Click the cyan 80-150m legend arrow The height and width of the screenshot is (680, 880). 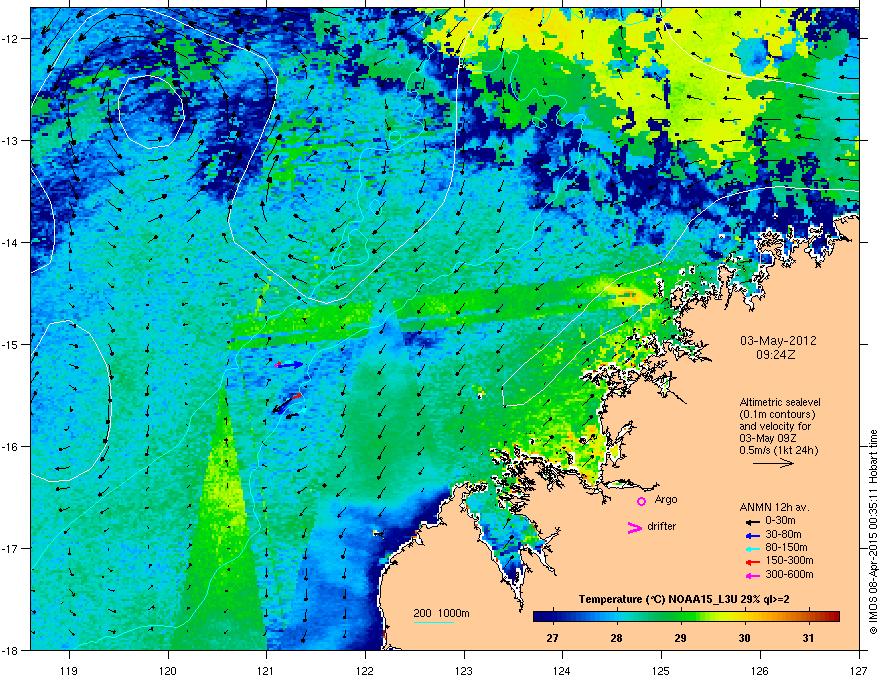(752, 549)
